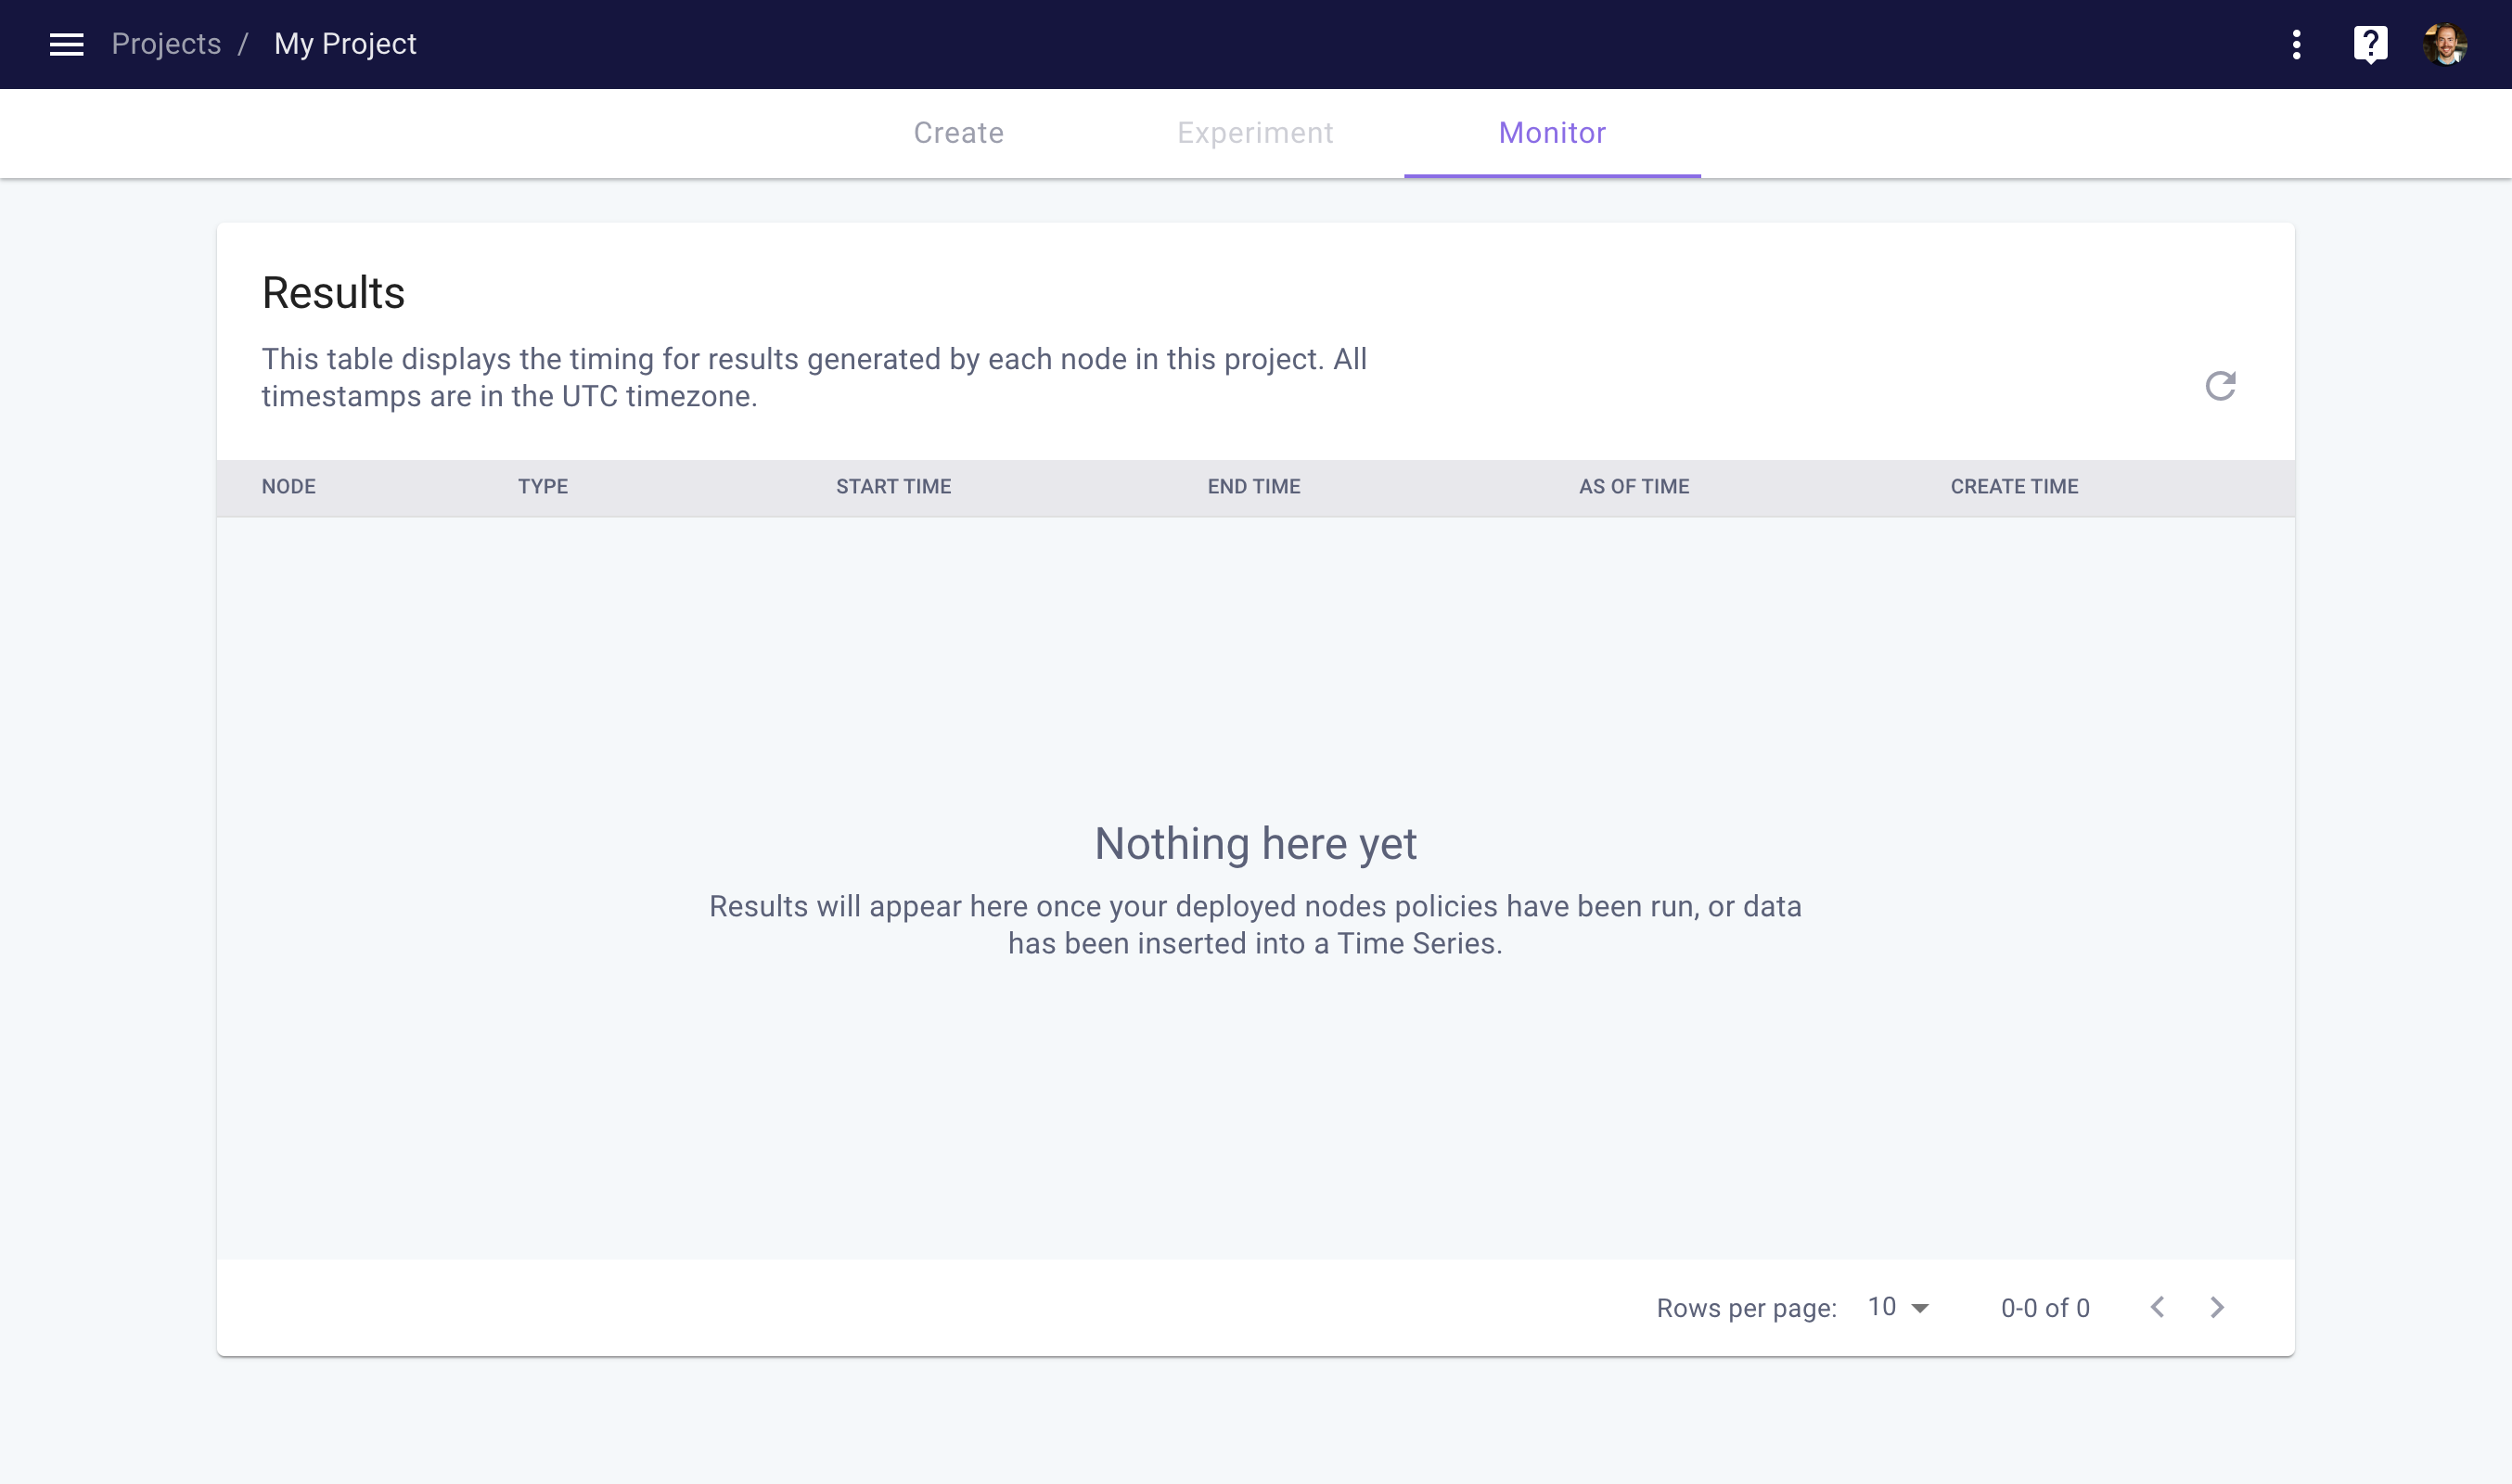This screenshot has height=1484, width=2512.
Task: Click the START TIME column header
Action: pos(893,487)
